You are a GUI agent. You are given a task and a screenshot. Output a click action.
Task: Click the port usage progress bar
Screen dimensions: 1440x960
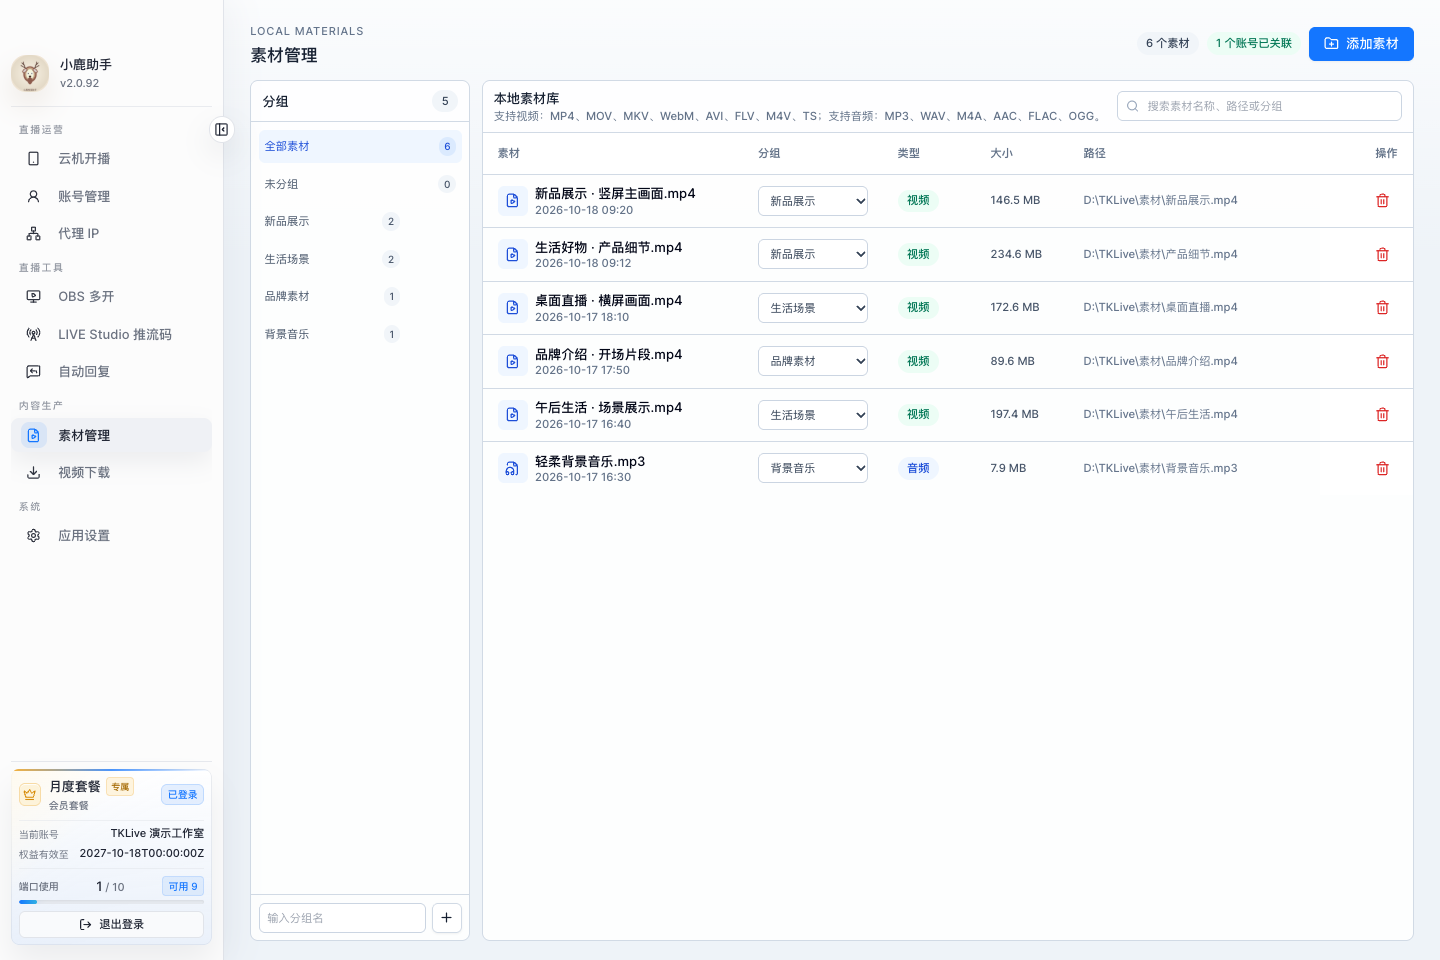pos(112,902)
